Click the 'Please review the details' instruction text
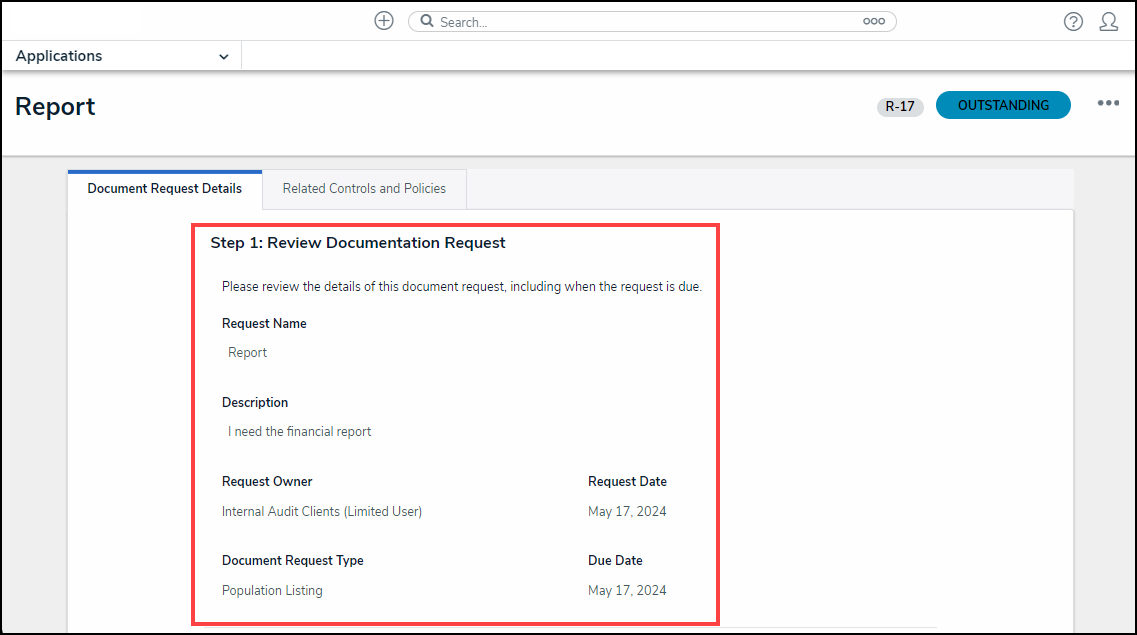The width and height of the screenshot is (1137, 635). pyautogui.click(x=462, y=286)
